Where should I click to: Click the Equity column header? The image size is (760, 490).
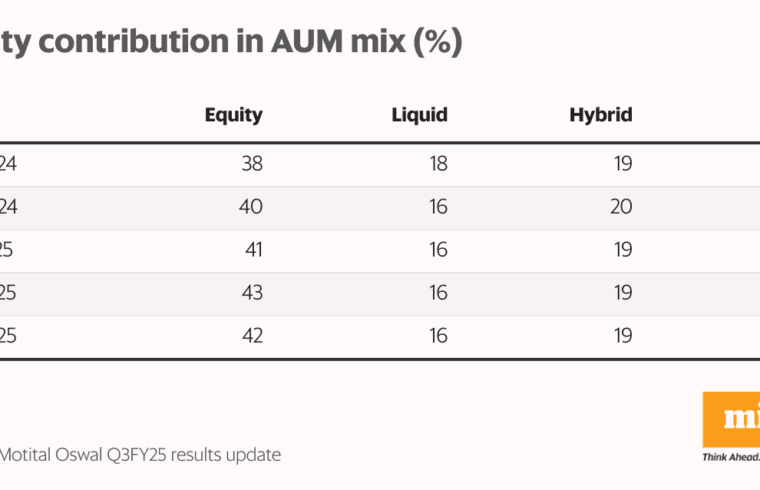[233, 115]
